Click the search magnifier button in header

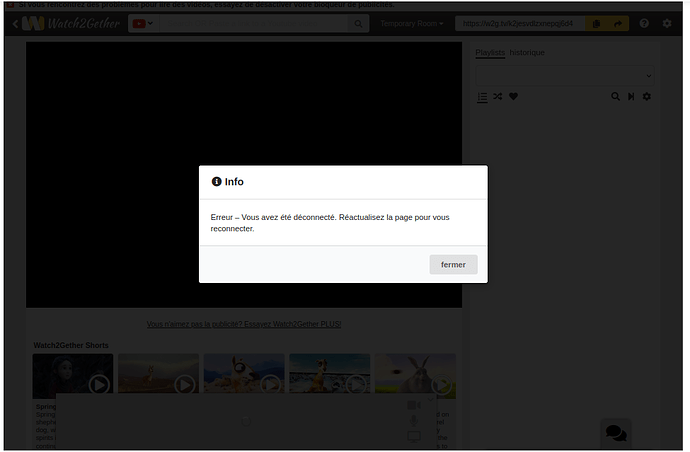click(x=358, y=24)
